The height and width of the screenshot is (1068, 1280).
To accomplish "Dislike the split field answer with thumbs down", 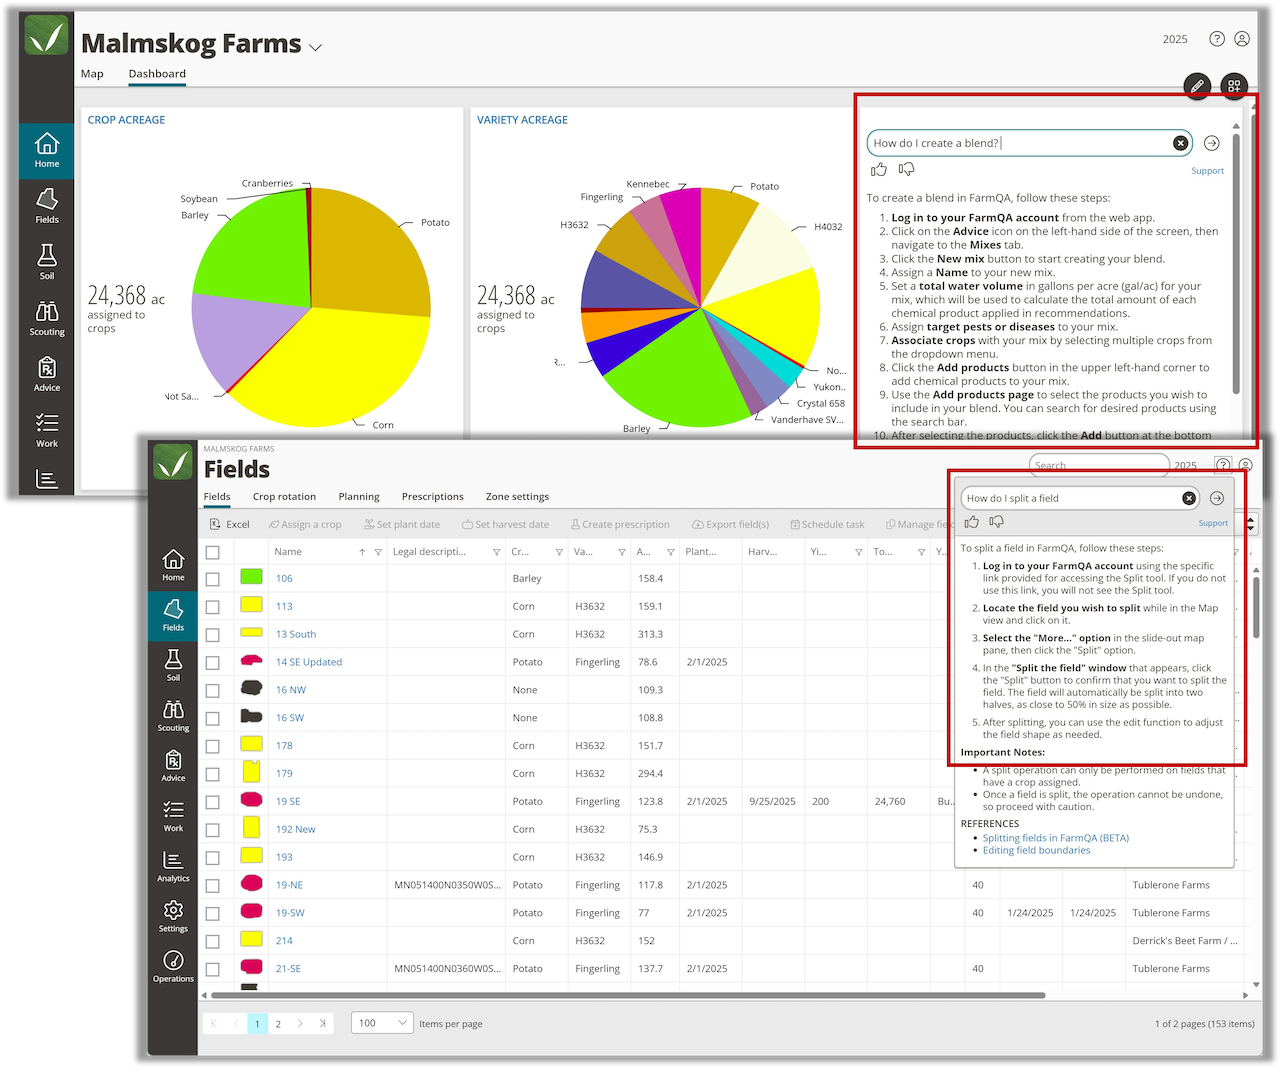I will point(996,522).
